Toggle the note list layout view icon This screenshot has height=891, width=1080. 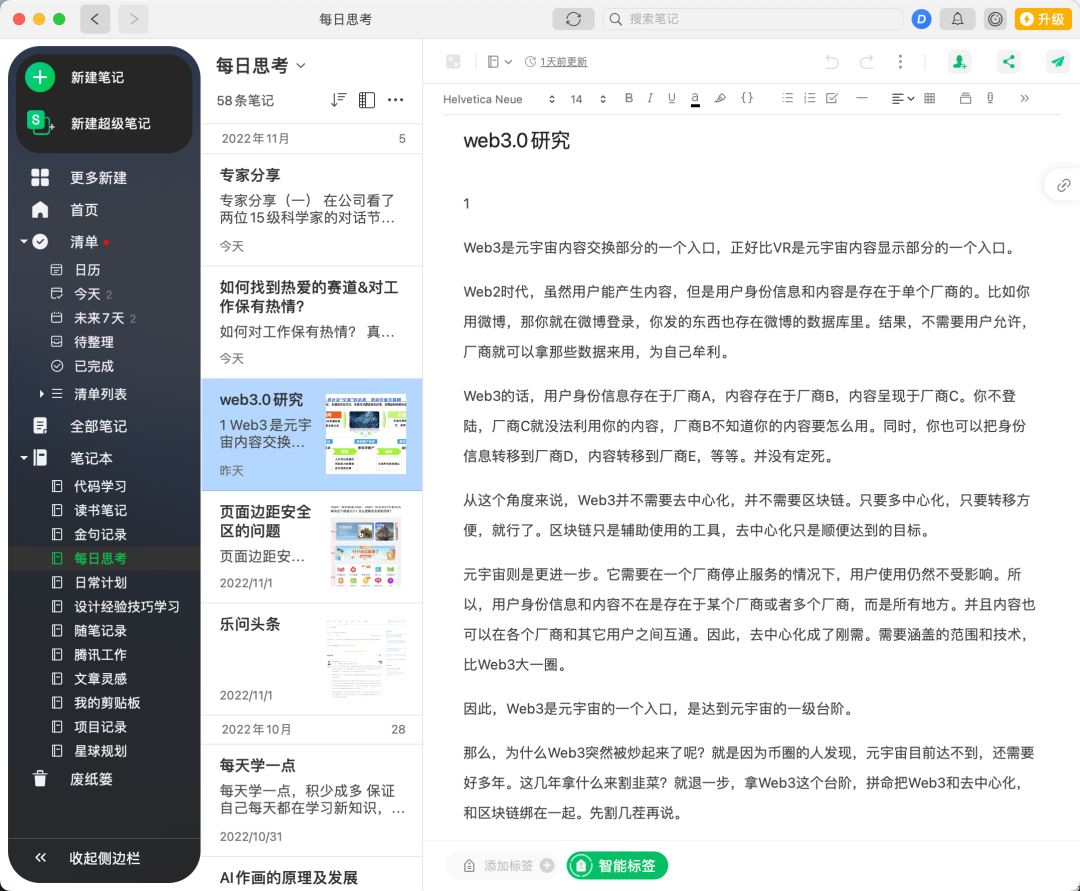click(x=367, y=100)
